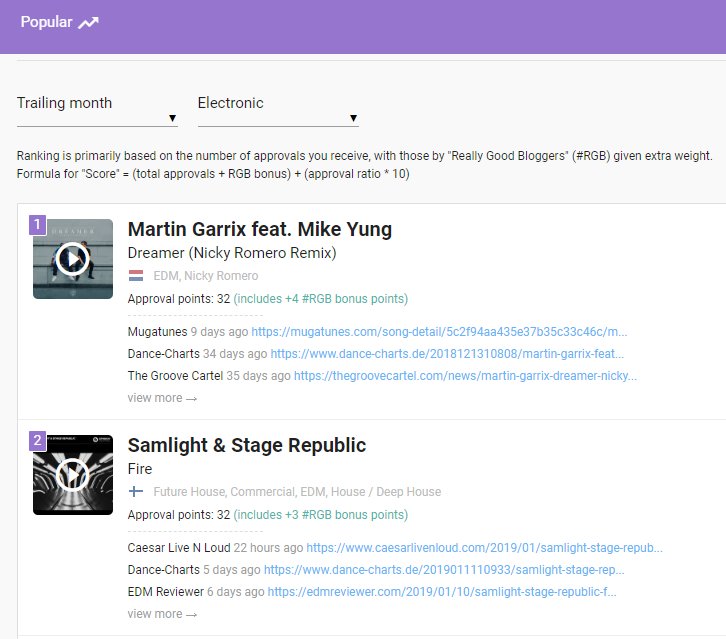Click the Dance-Charts name dated 34 days ago
The width and height of the screenshot is (726, 639).
tap(163, 354)
